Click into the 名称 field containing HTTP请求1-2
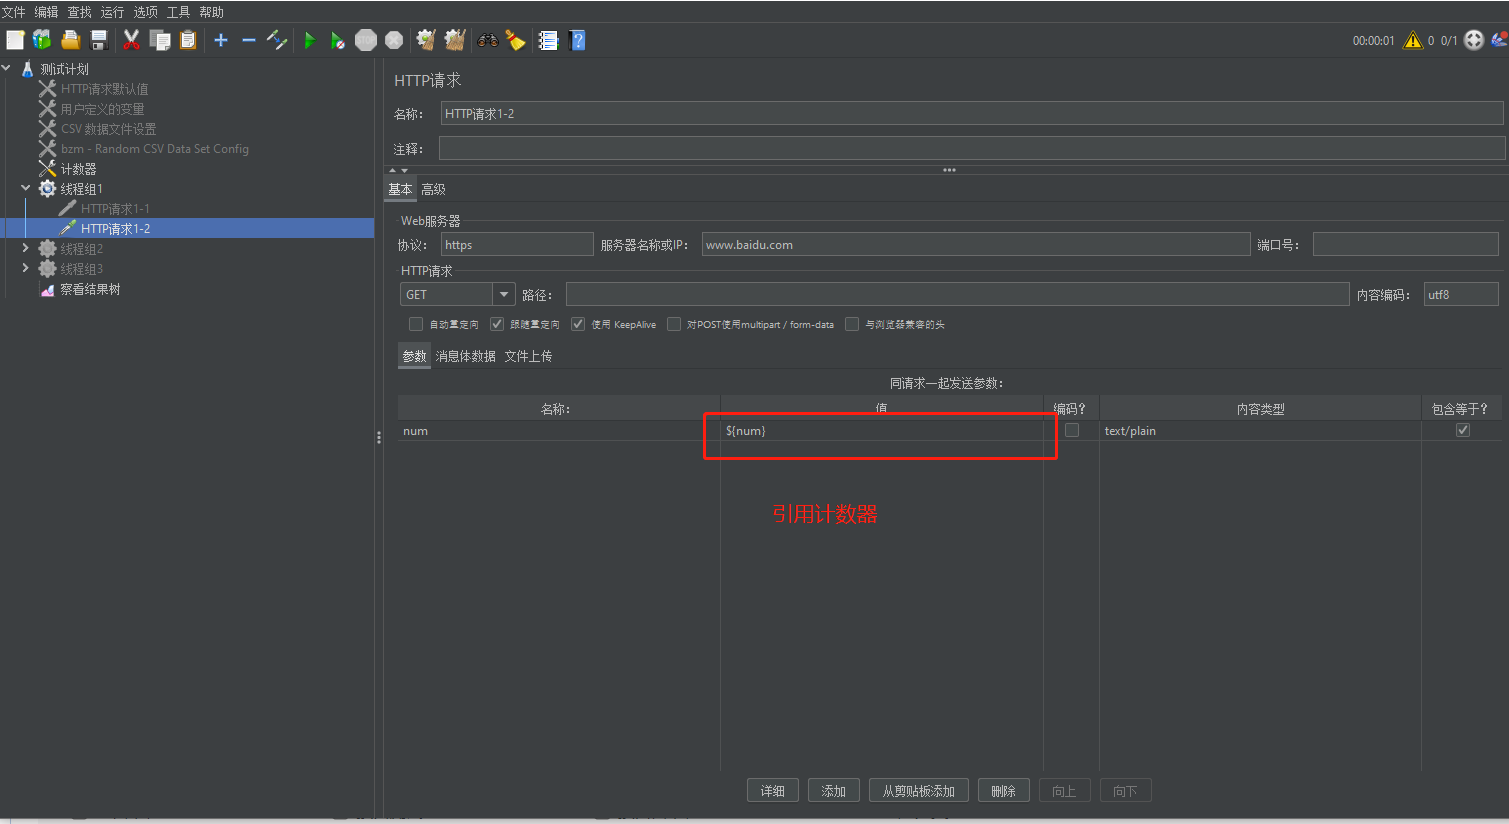1509x824 pixels. point(972,113)
